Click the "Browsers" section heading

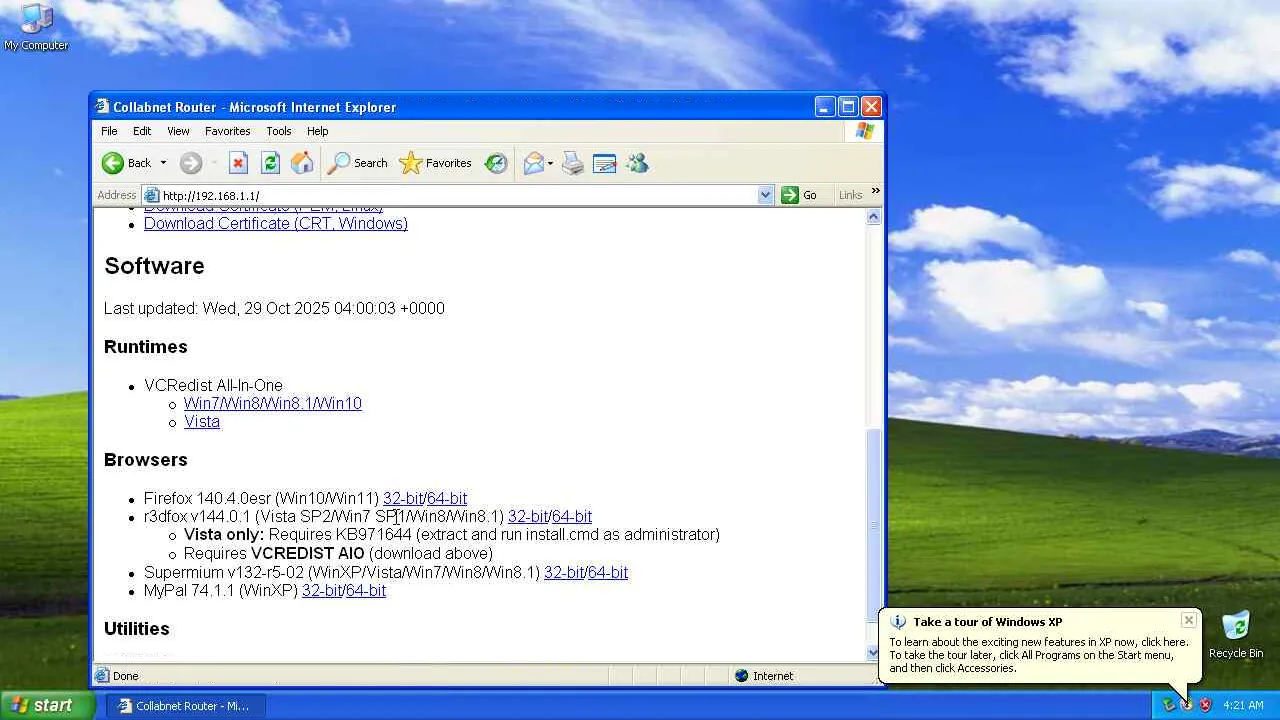click(146, 460)
